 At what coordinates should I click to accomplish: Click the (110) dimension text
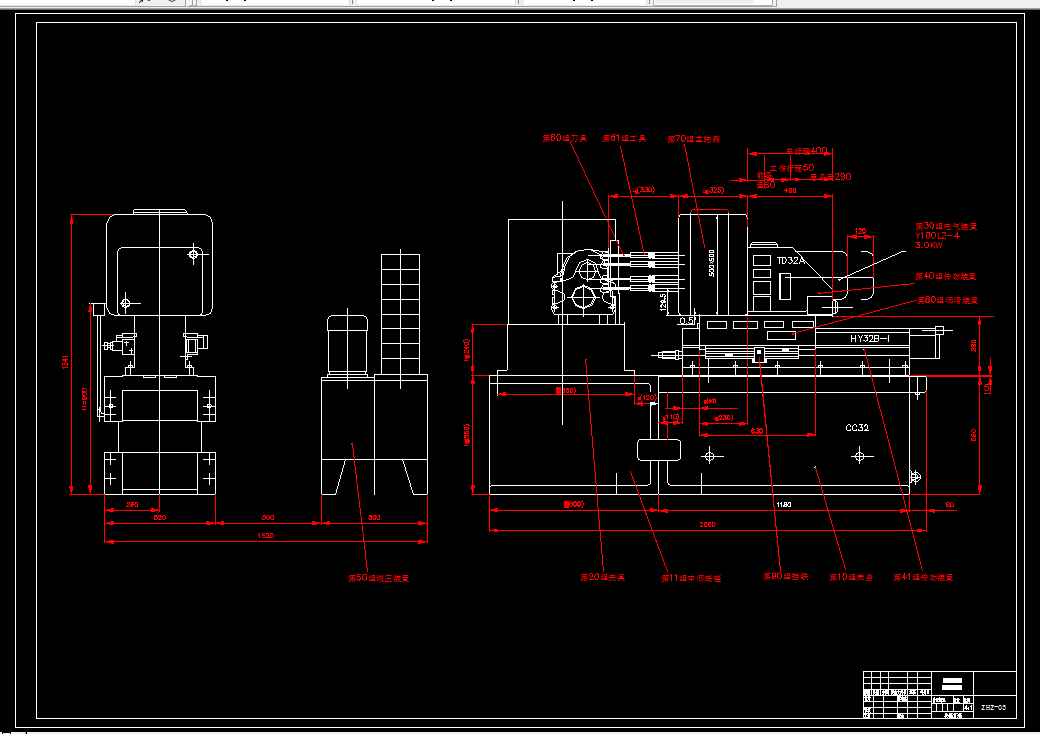tap(671, 417)
